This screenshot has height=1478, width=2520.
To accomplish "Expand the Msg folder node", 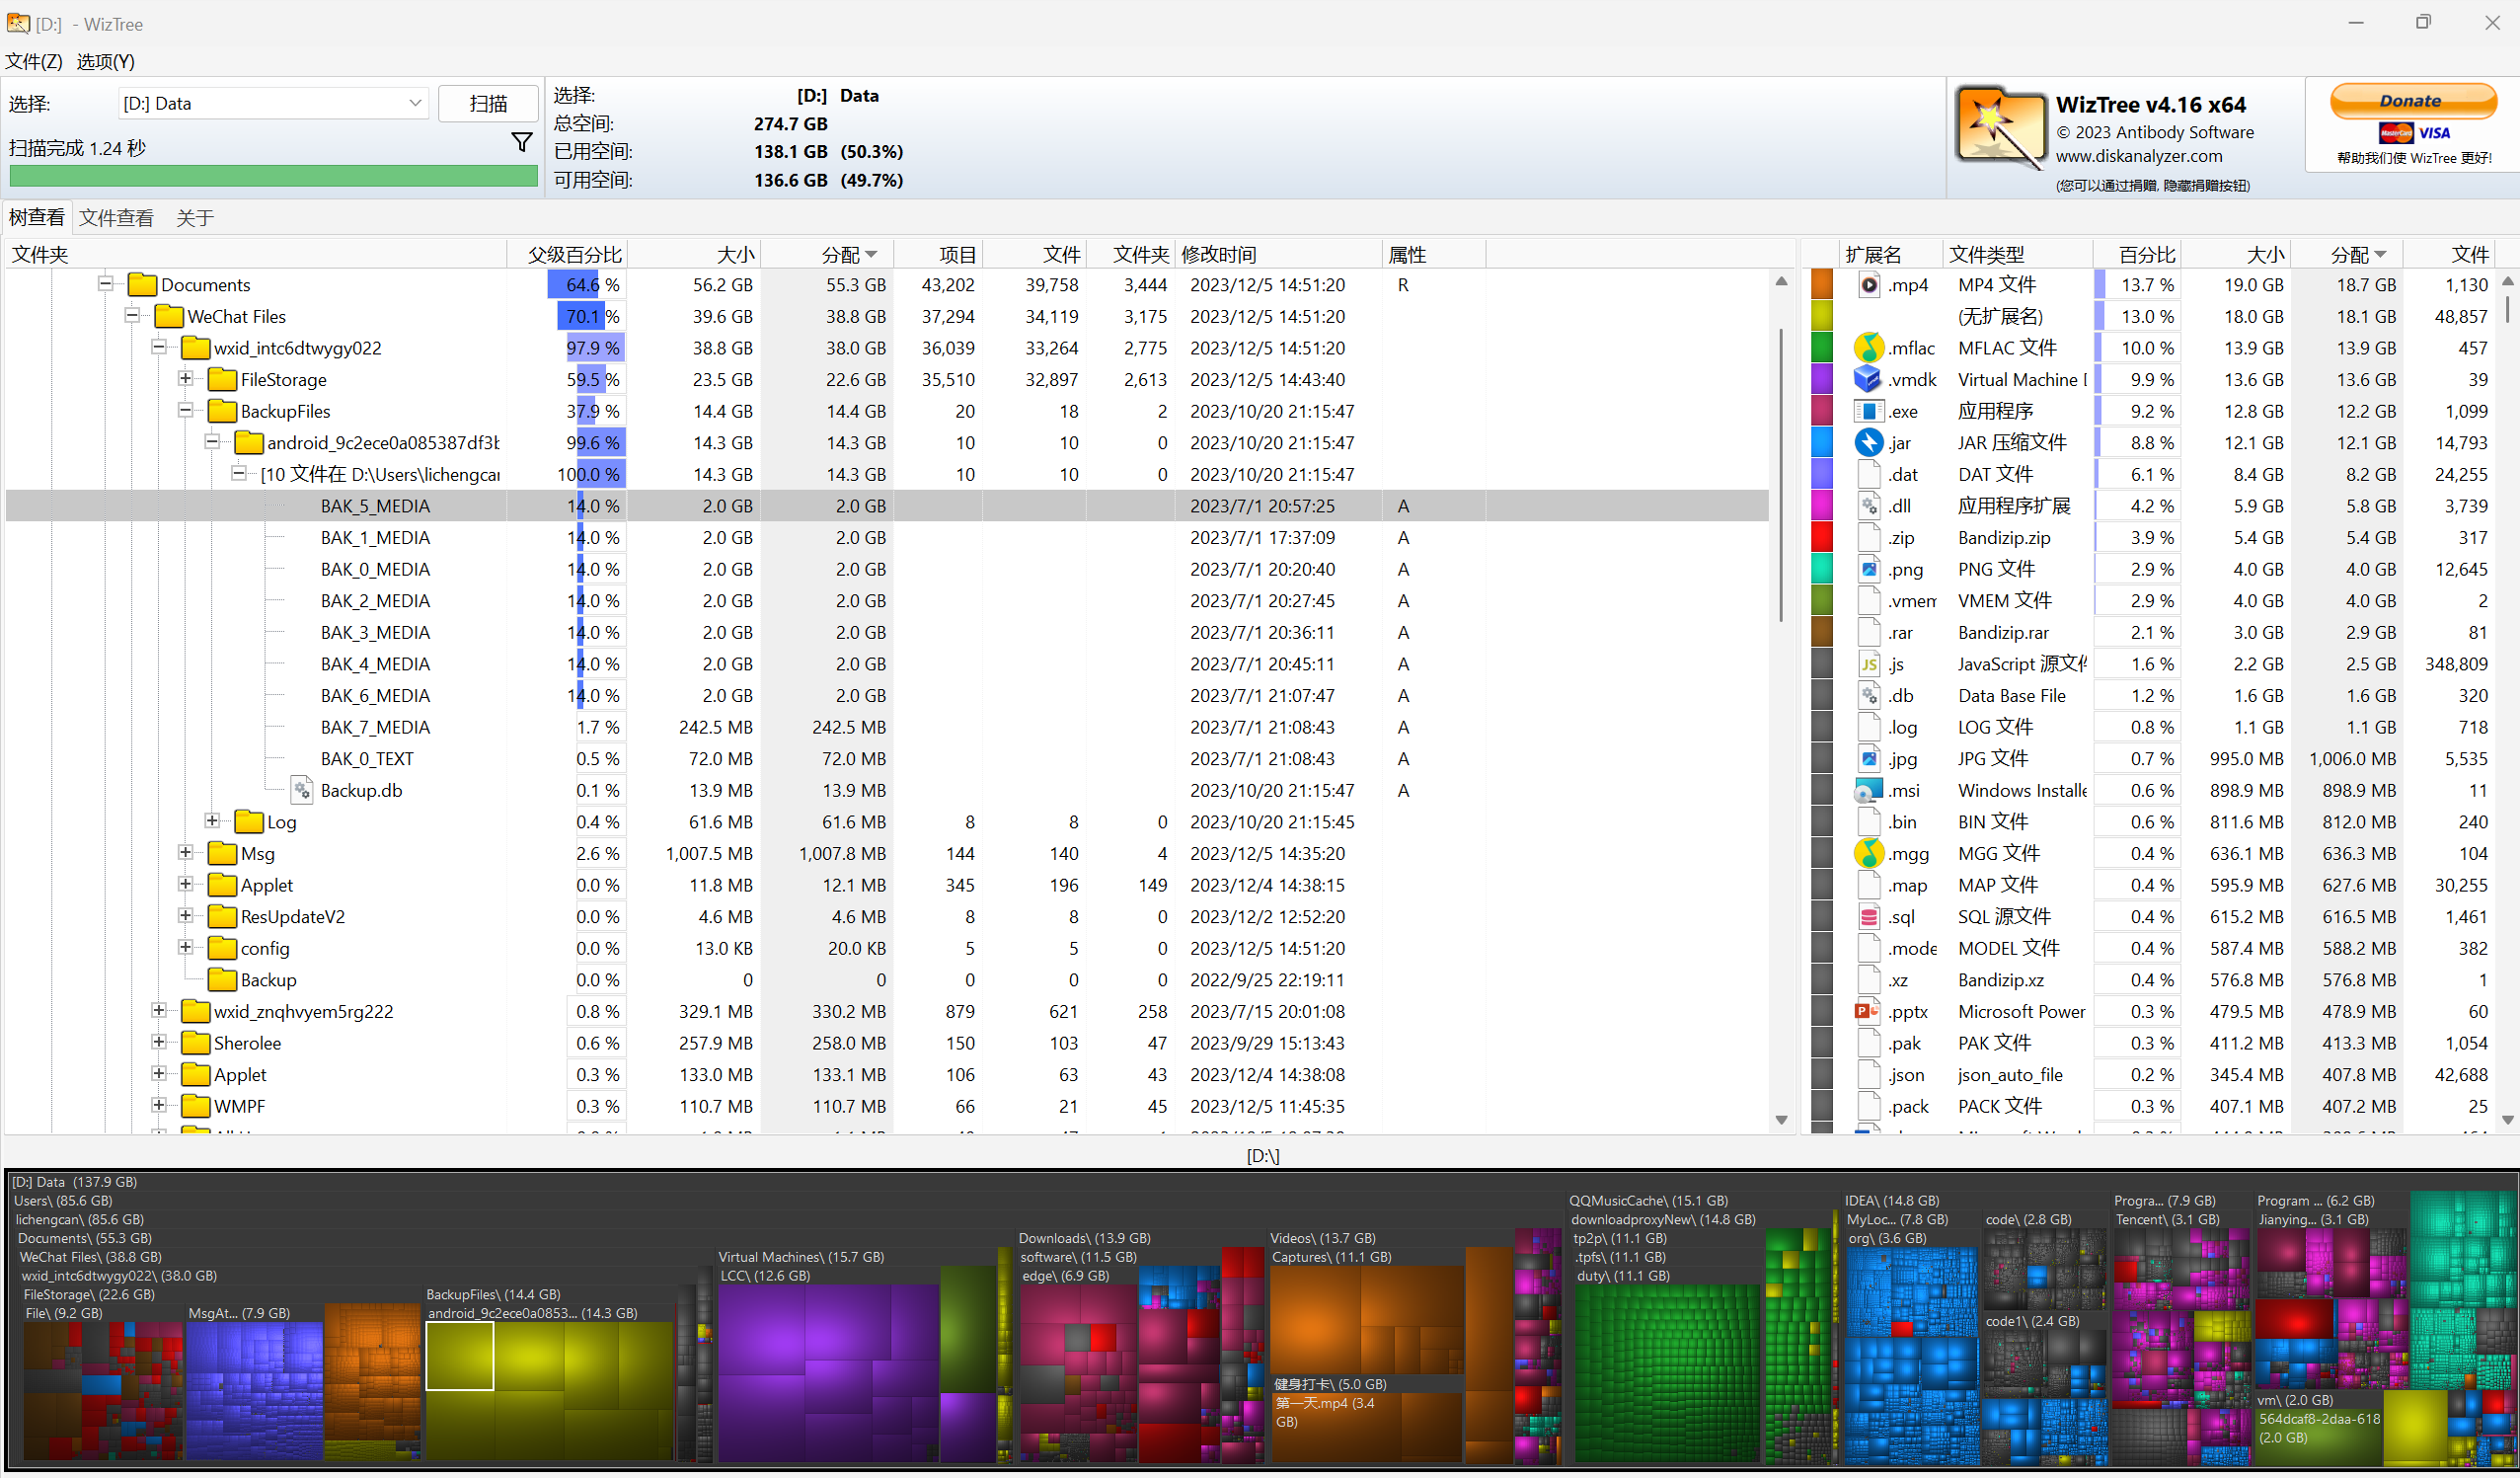I will 185,852.
